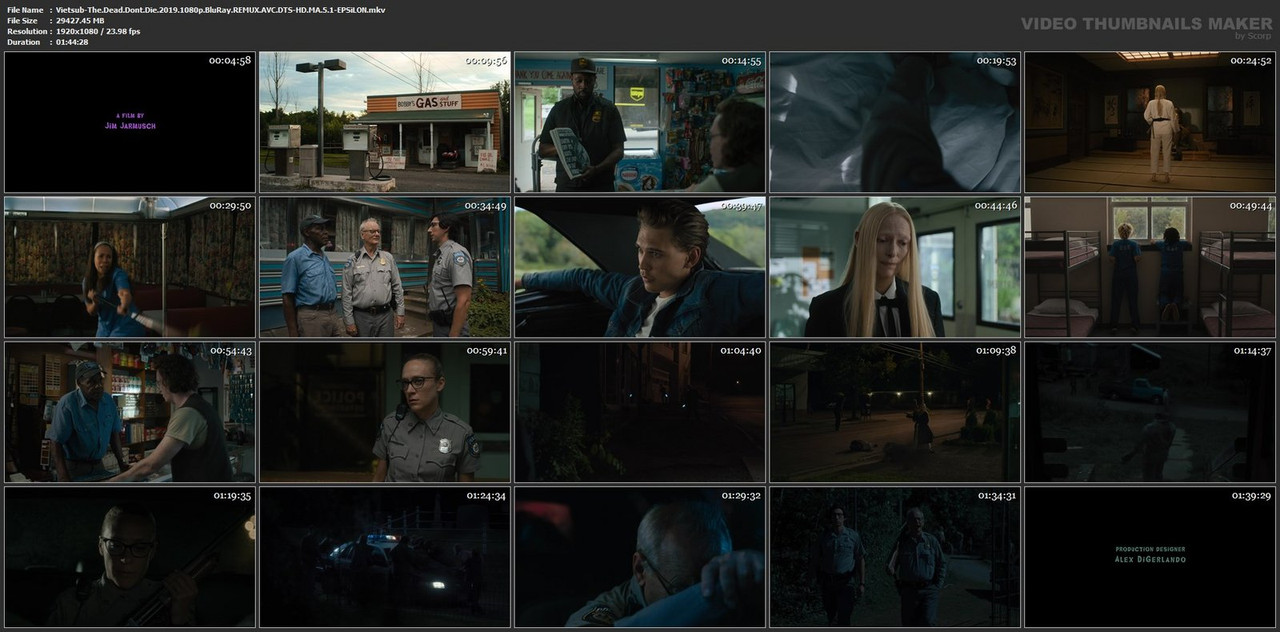Select the dark sheets thumbnail at 00:19:53

click(895, 122)
